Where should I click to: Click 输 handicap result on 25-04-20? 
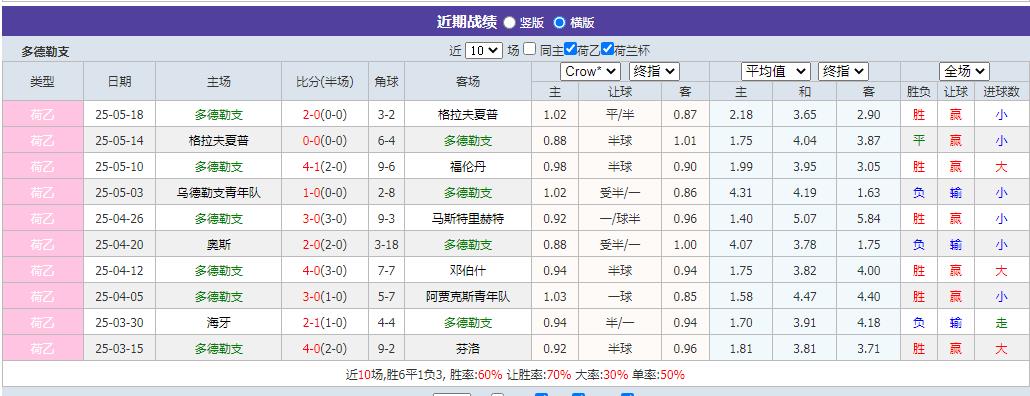955,244
